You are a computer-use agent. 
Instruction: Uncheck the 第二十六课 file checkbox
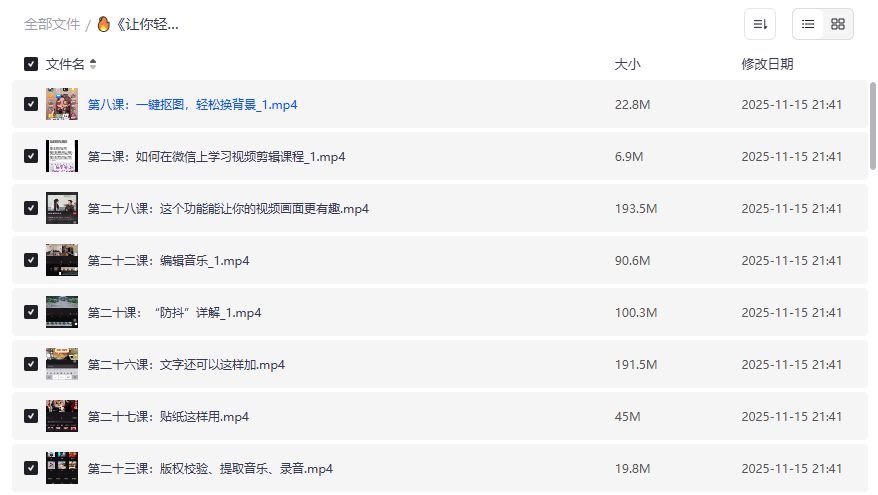click(x=31, y=364)
